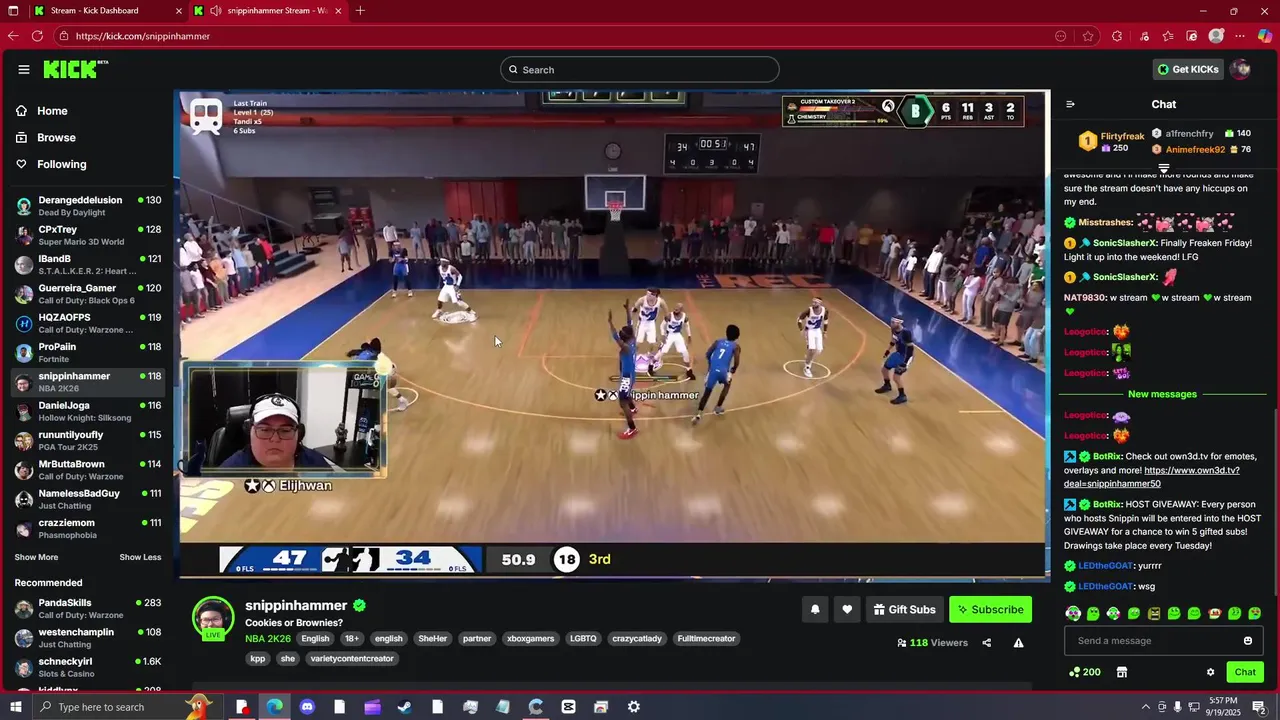
Task: Open PandaSkills recommended channel
Action: coord(90,609)
